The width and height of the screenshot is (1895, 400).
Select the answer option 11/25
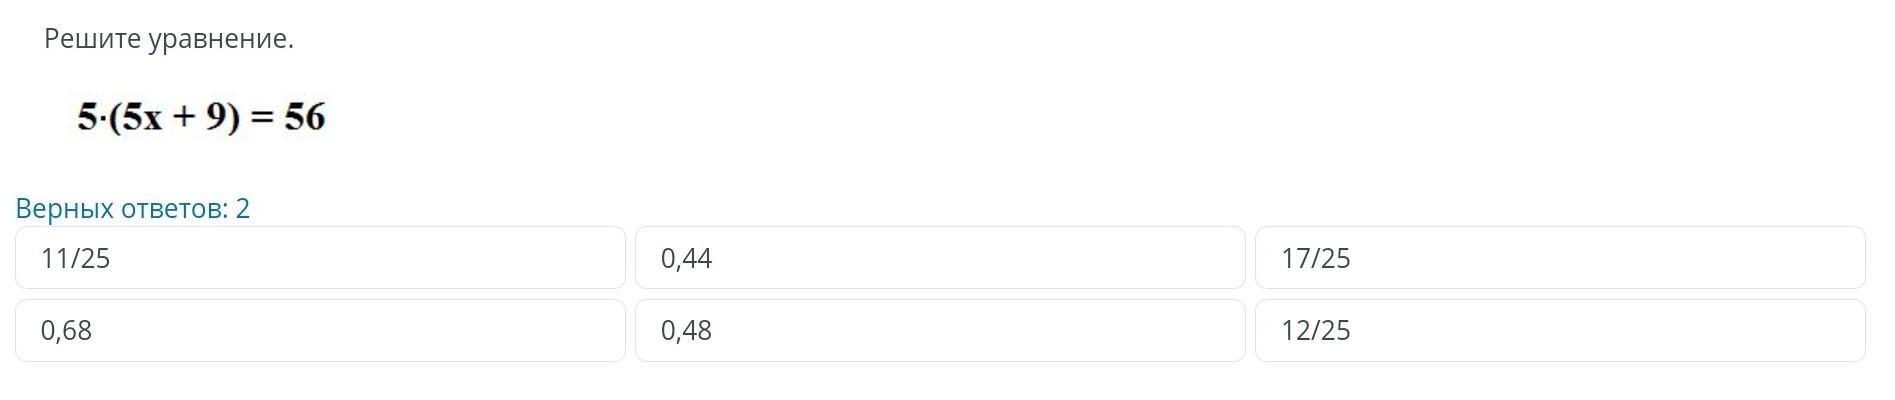(x=320, y=258)
